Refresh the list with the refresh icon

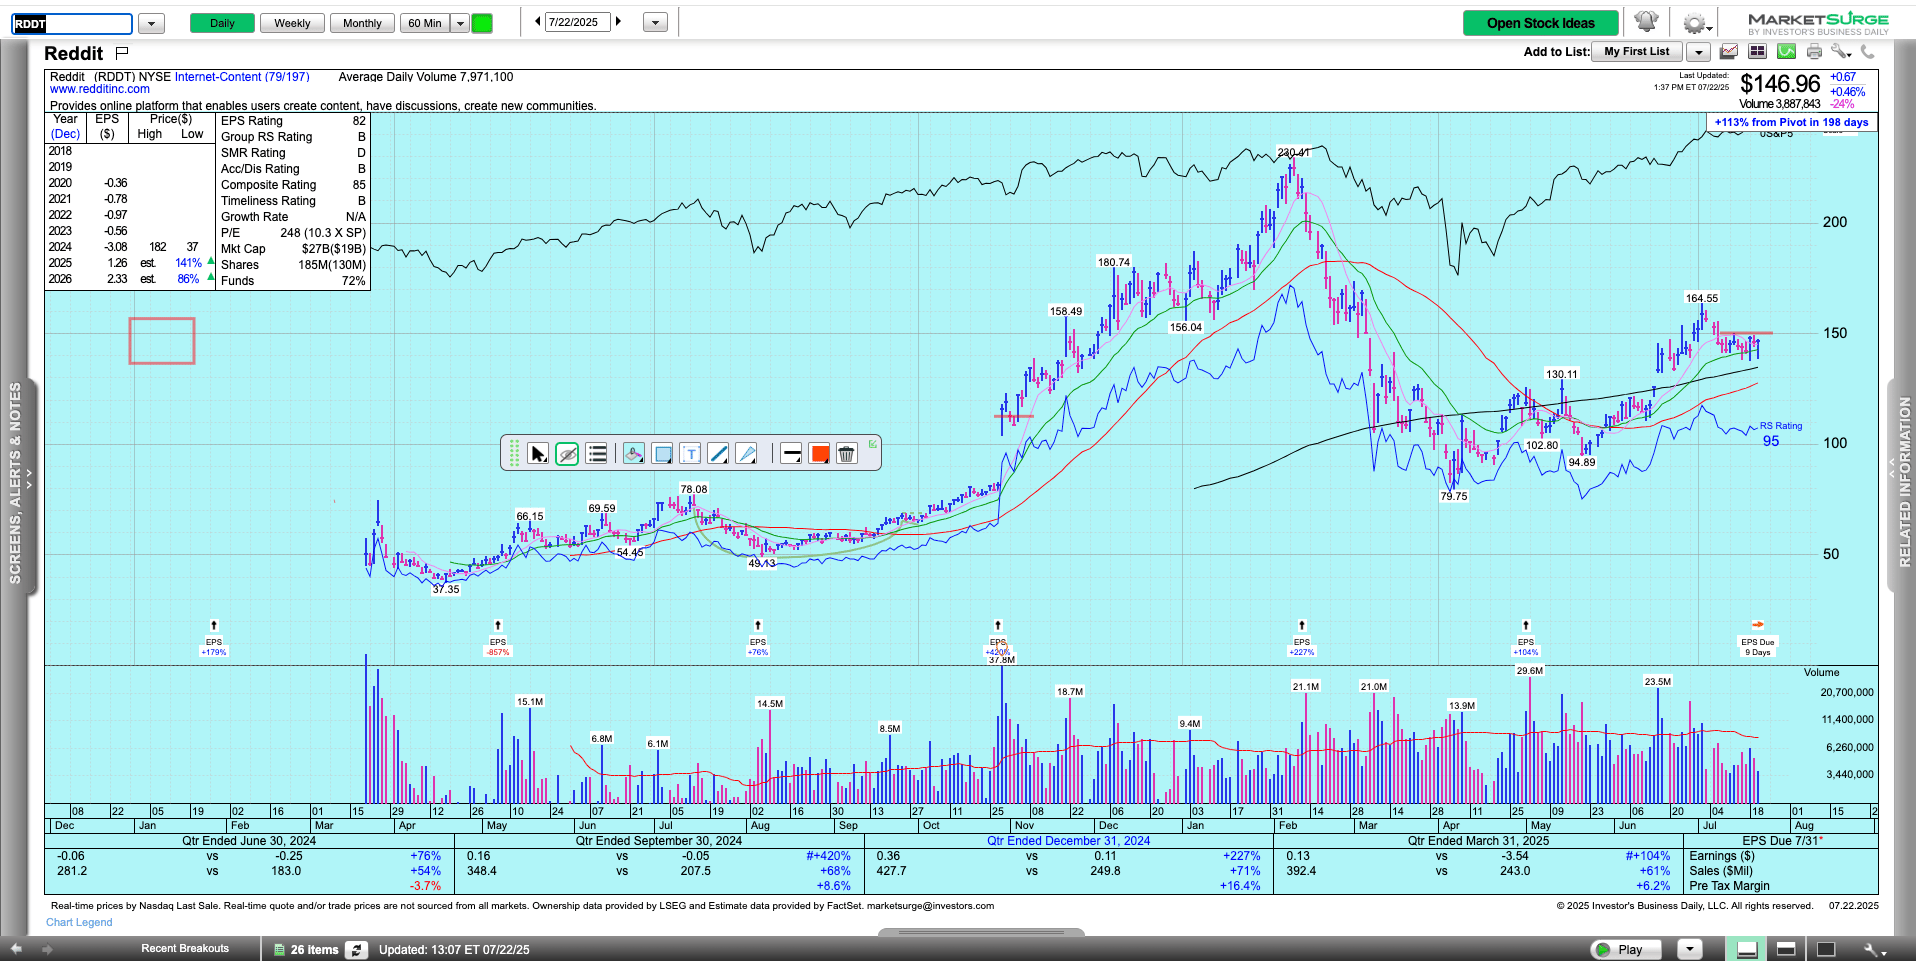pos(356,949)
